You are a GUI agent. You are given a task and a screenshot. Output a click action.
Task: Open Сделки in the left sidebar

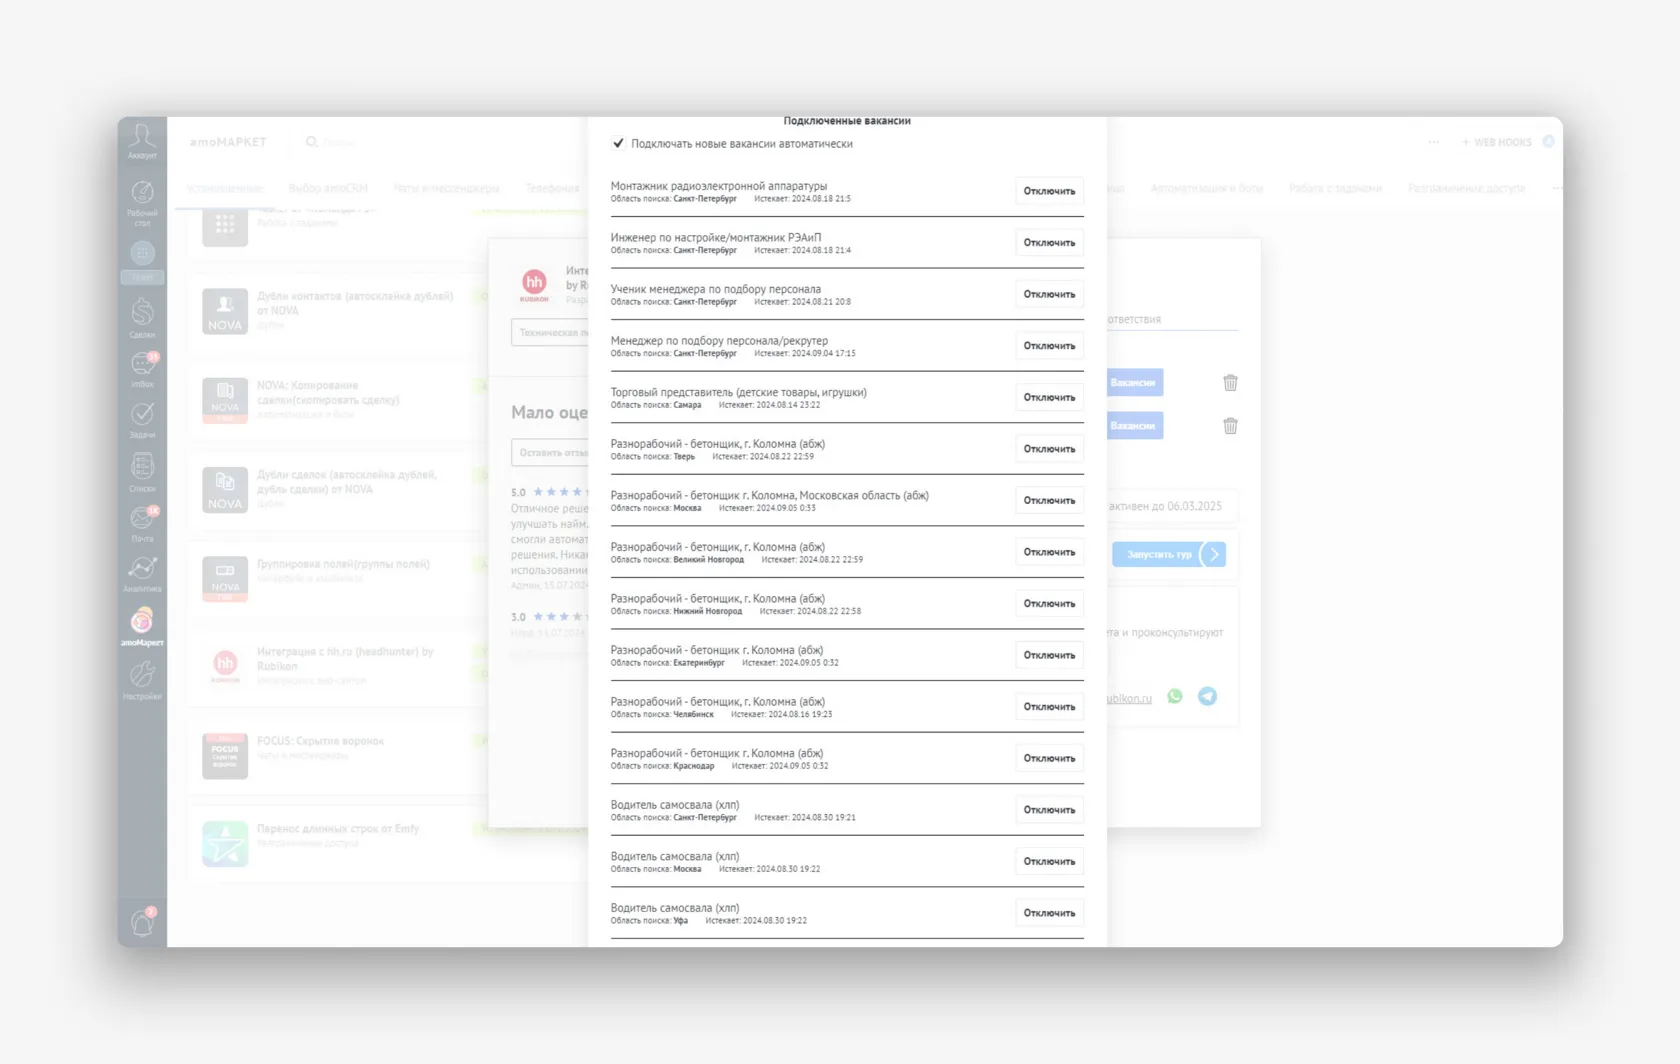click(x=142, y=316)
